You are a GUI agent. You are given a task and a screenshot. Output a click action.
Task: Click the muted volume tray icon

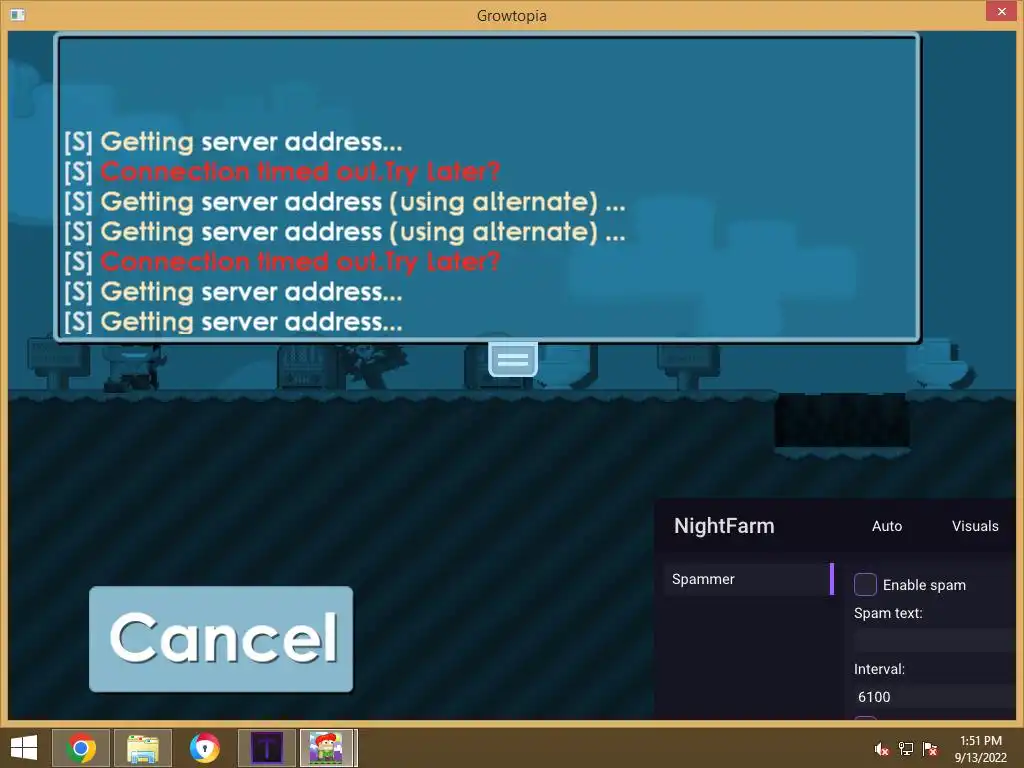click(881, 749)
